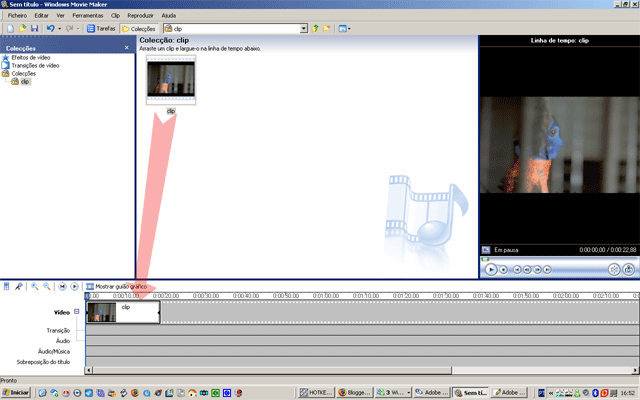Open the Windows Iniciar start button

(16, 393)
